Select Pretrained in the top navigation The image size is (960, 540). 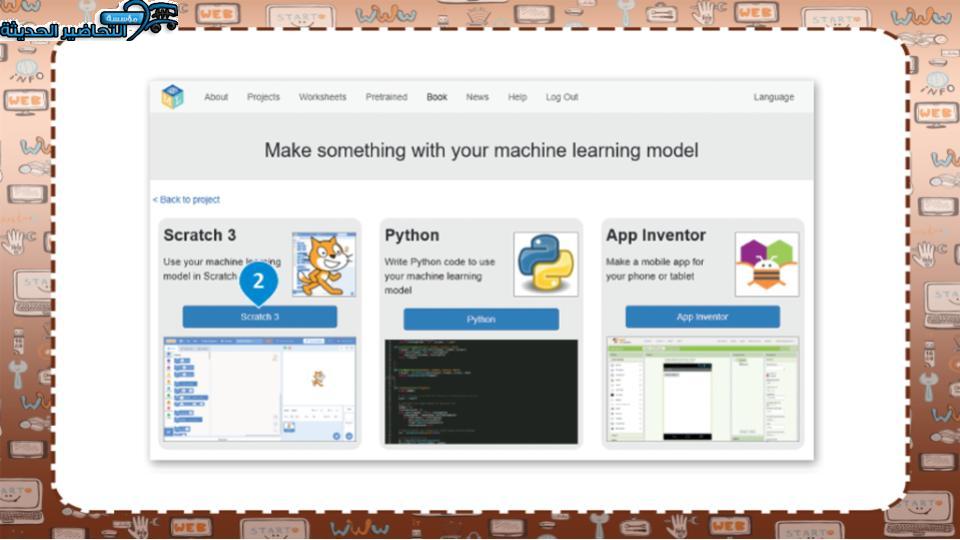tap(386, 97)
